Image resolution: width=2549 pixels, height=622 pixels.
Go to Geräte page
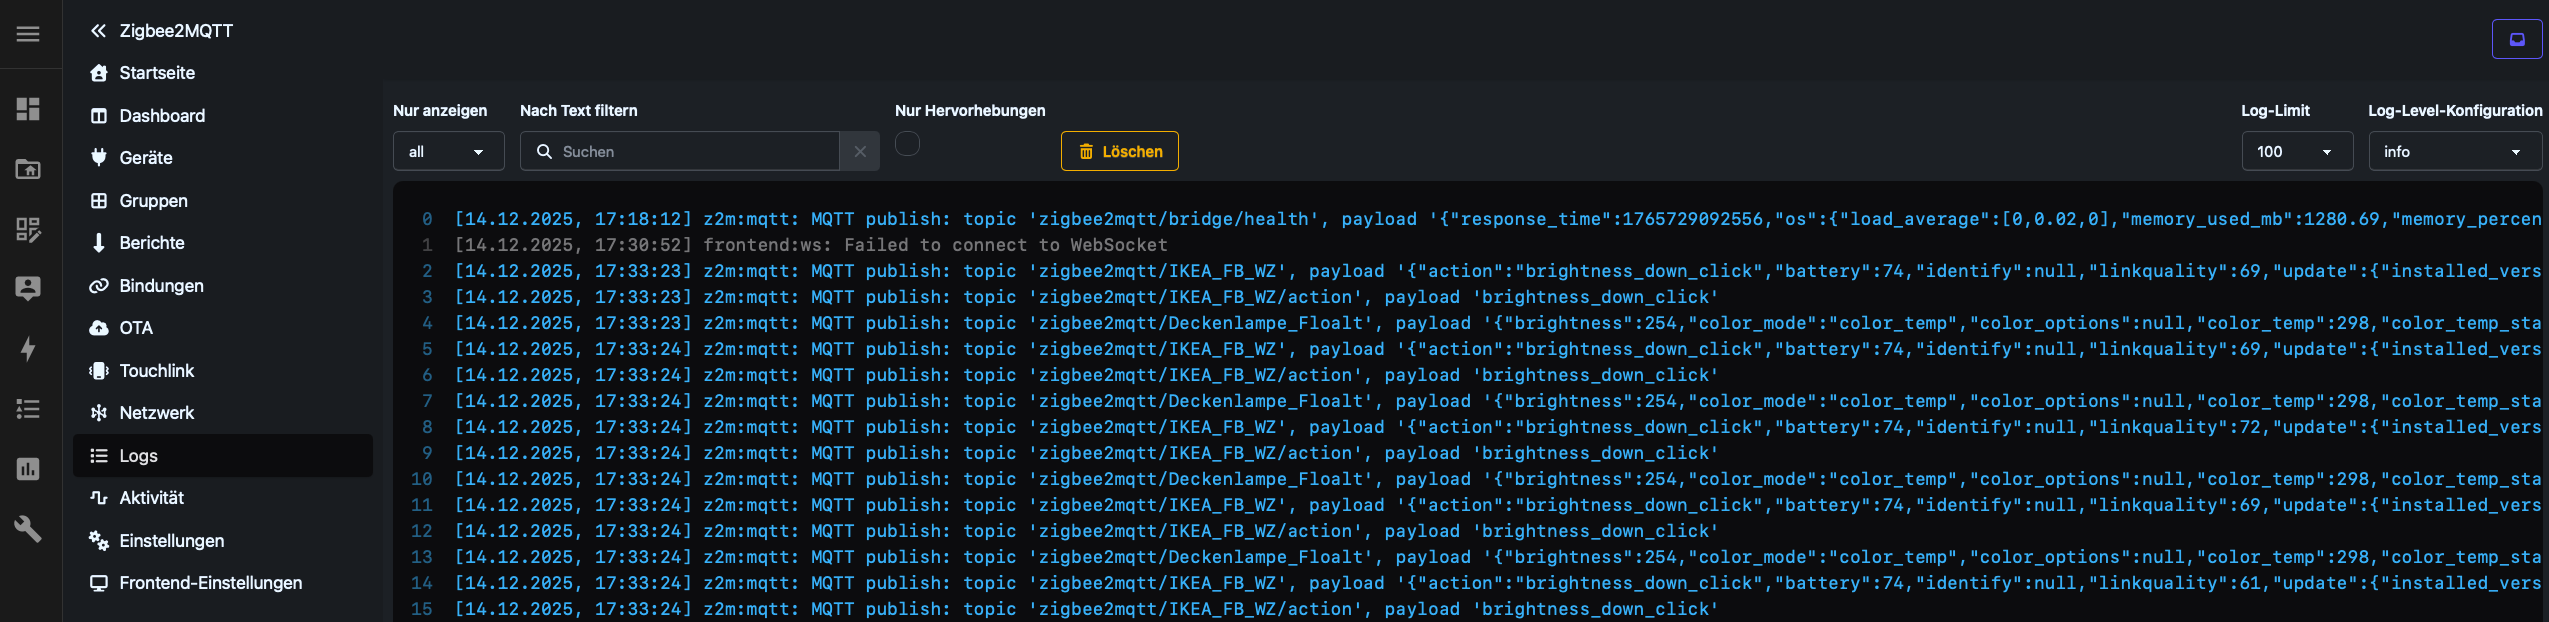coord(146,158)
